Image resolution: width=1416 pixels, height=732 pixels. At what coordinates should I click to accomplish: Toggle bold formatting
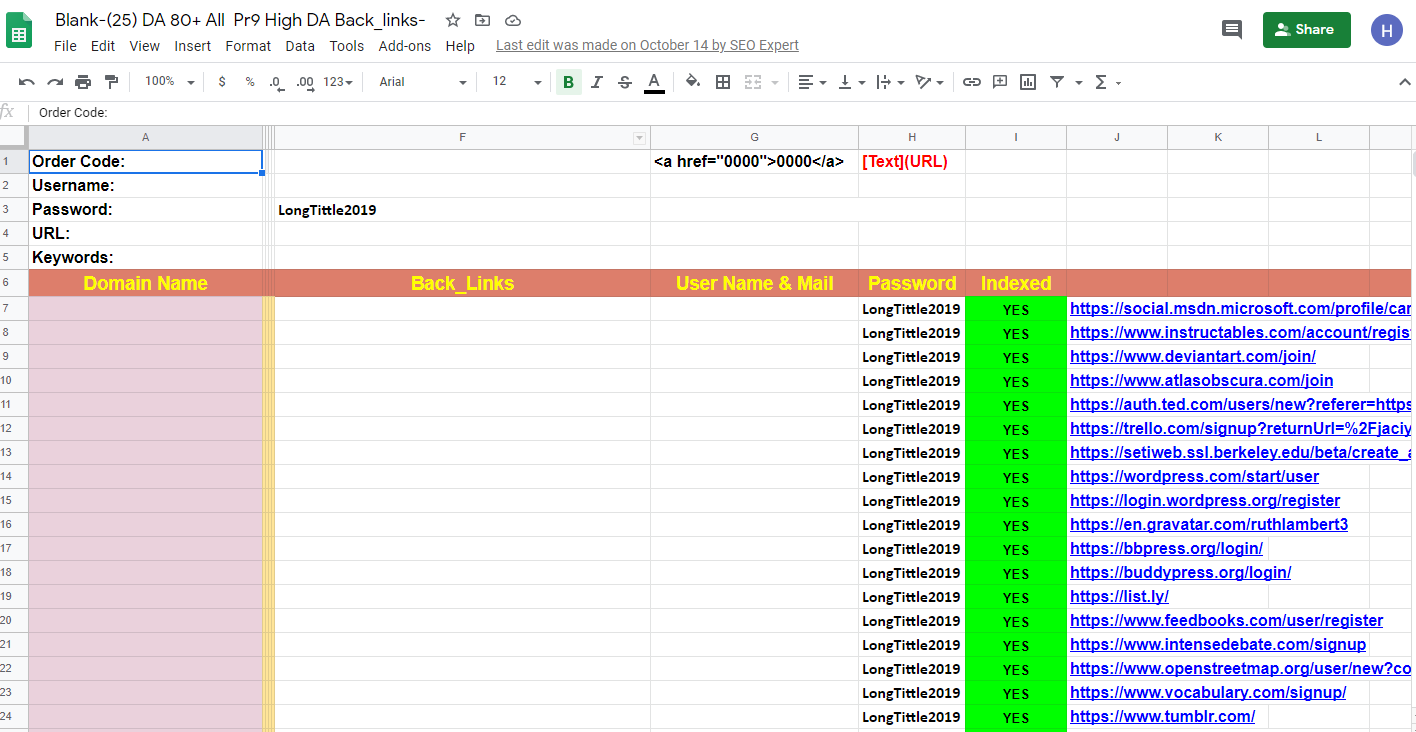click(568, 81)
